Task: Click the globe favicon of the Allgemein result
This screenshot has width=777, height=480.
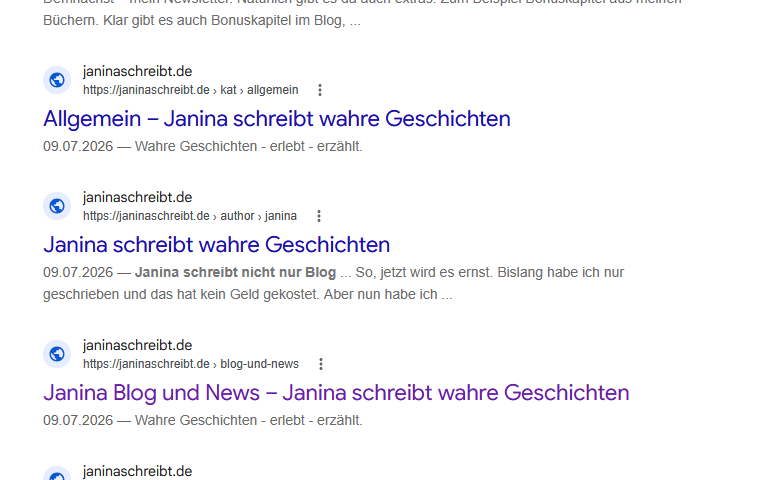Action: pyautogui.click(x=57, y=80)
